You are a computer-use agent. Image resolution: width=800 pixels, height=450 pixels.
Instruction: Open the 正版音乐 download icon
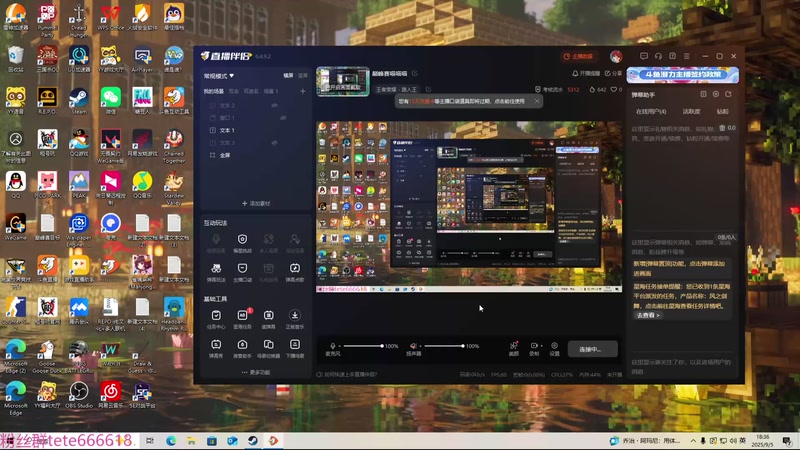coord(295,315)
